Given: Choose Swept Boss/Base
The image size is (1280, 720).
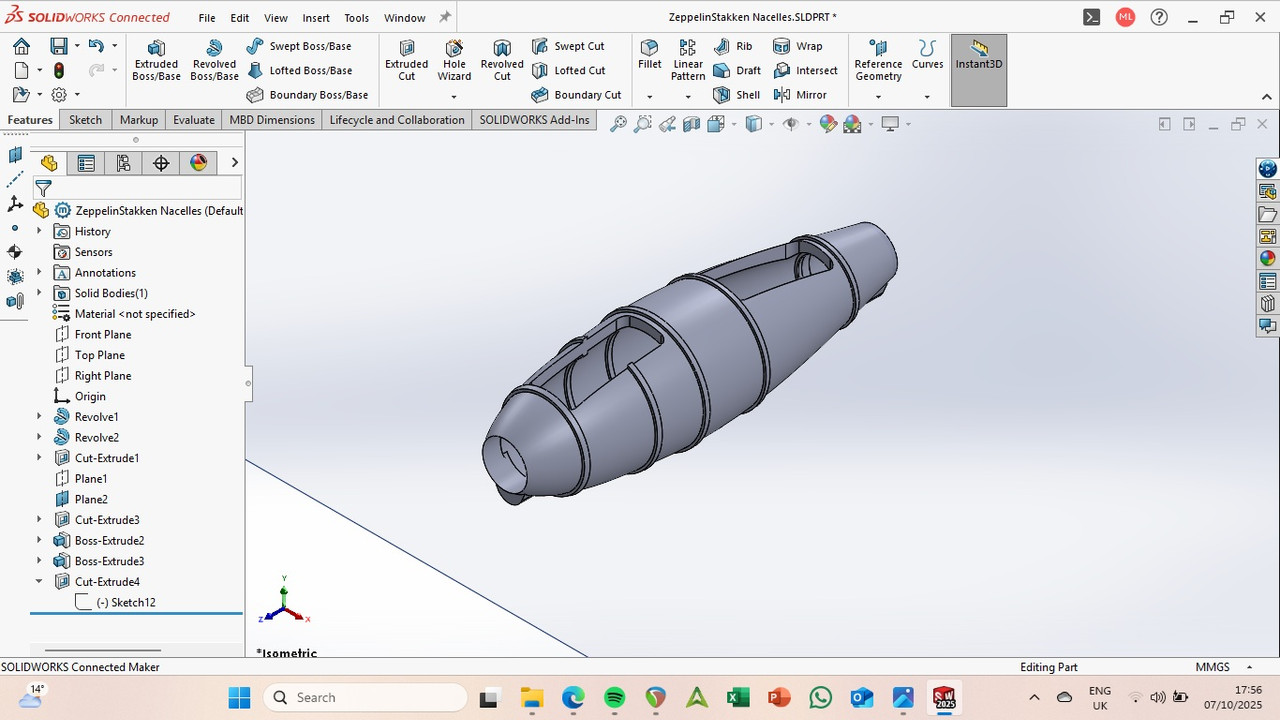Looking at the screenshot, I should (298, 46).
